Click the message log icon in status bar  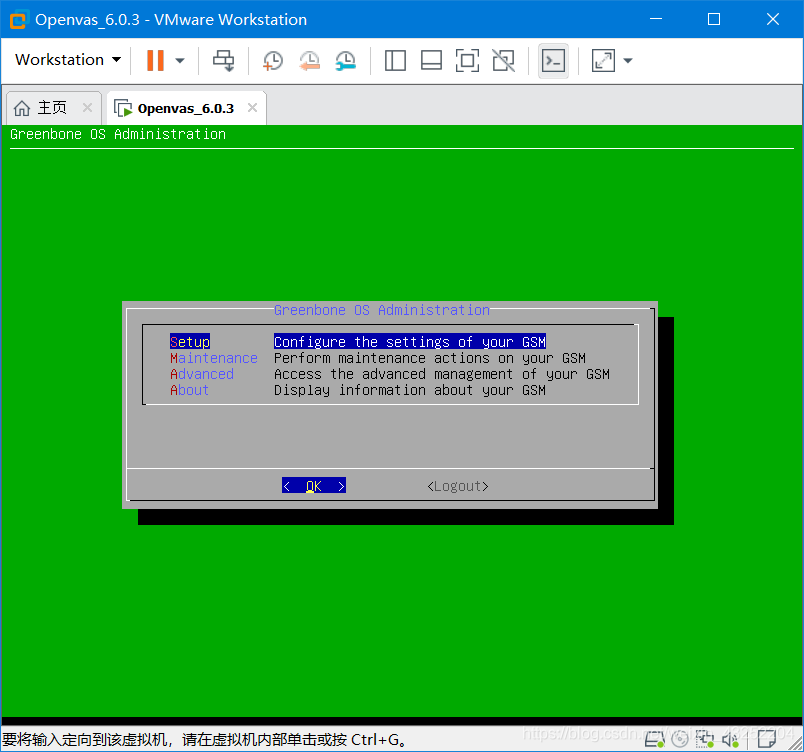point(767,739)
